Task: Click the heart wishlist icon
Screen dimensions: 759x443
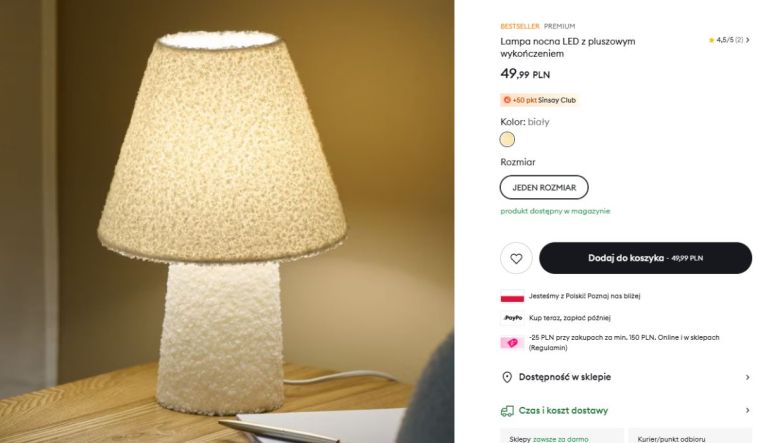Action: [x=516, y=259]
